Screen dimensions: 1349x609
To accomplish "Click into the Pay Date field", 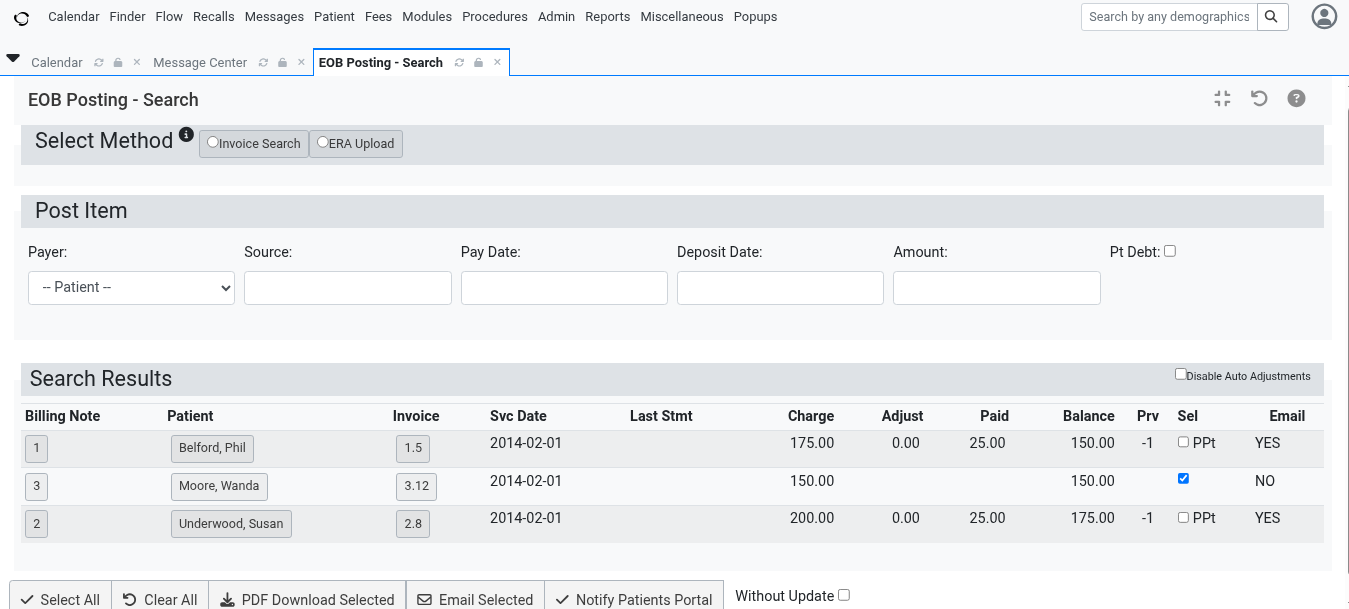I will pos(564,288).
